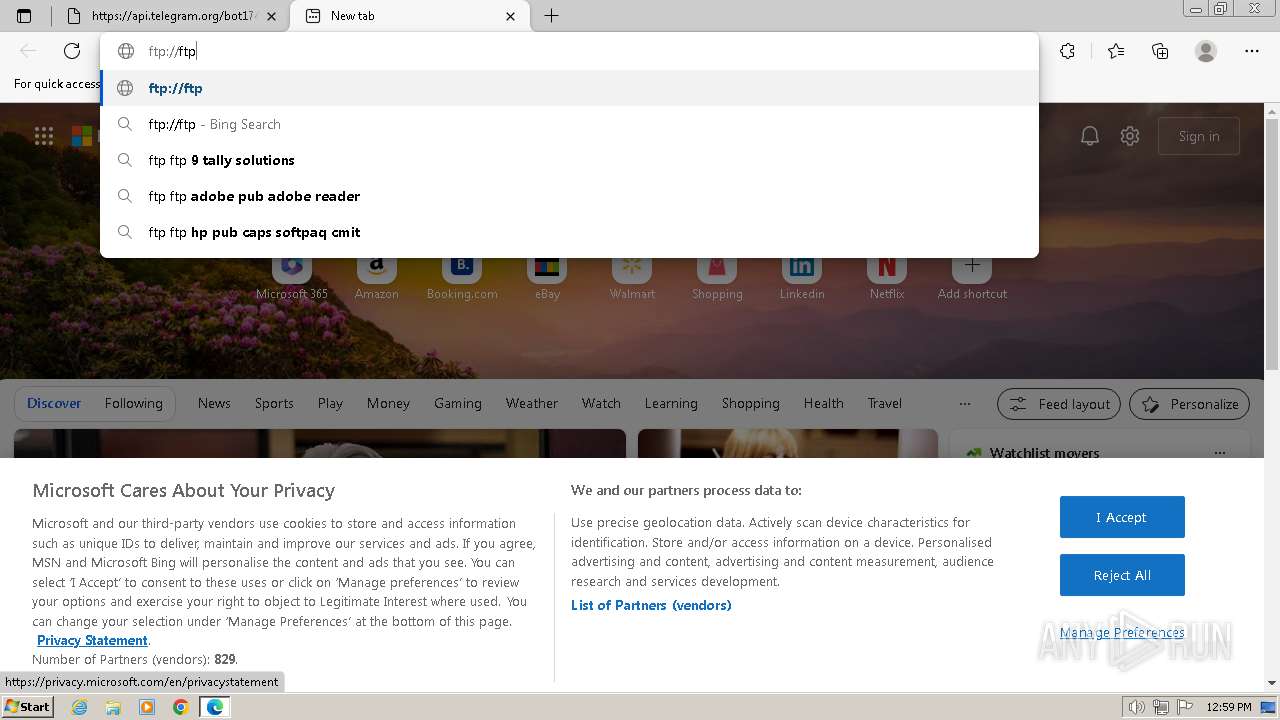
Task: Open the user profile avatar
Action: 1206,51
